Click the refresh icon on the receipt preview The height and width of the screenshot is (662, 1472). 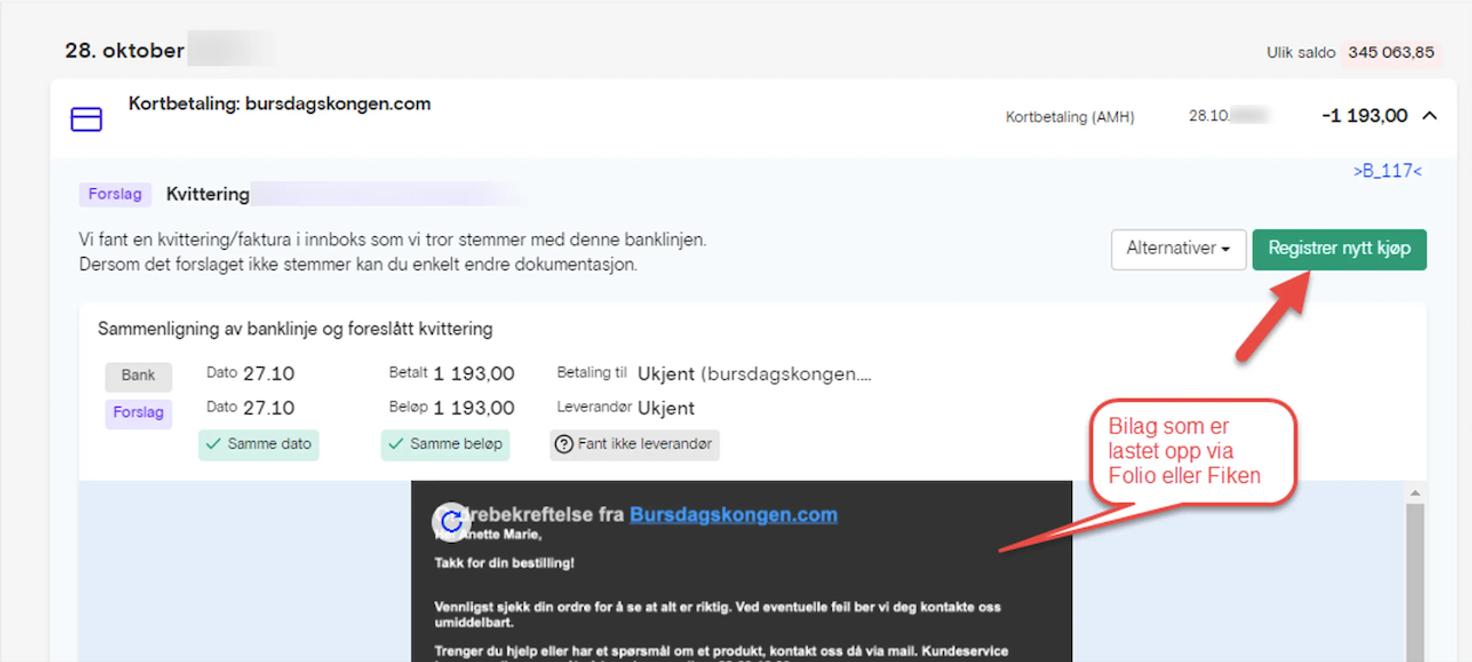point(451,520)
